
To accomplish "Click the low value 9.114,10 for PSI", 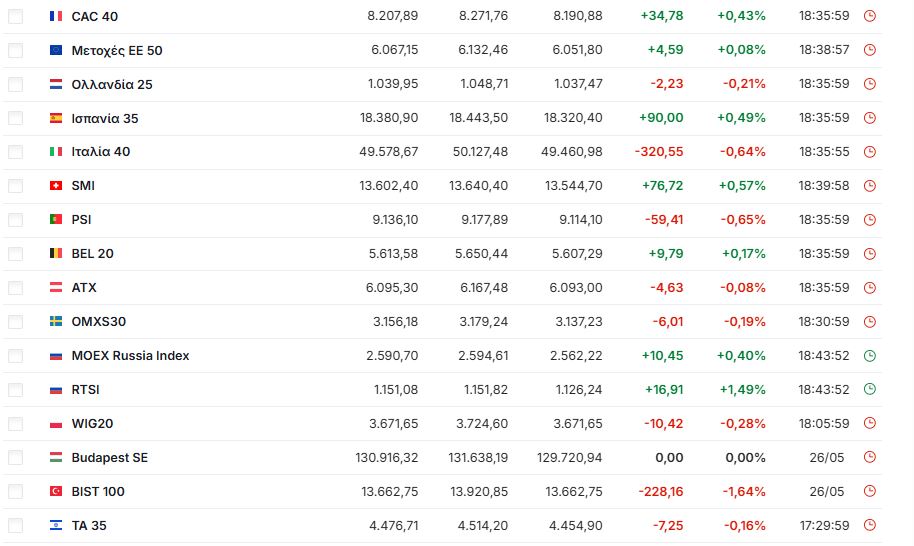I will pos(581,220).
